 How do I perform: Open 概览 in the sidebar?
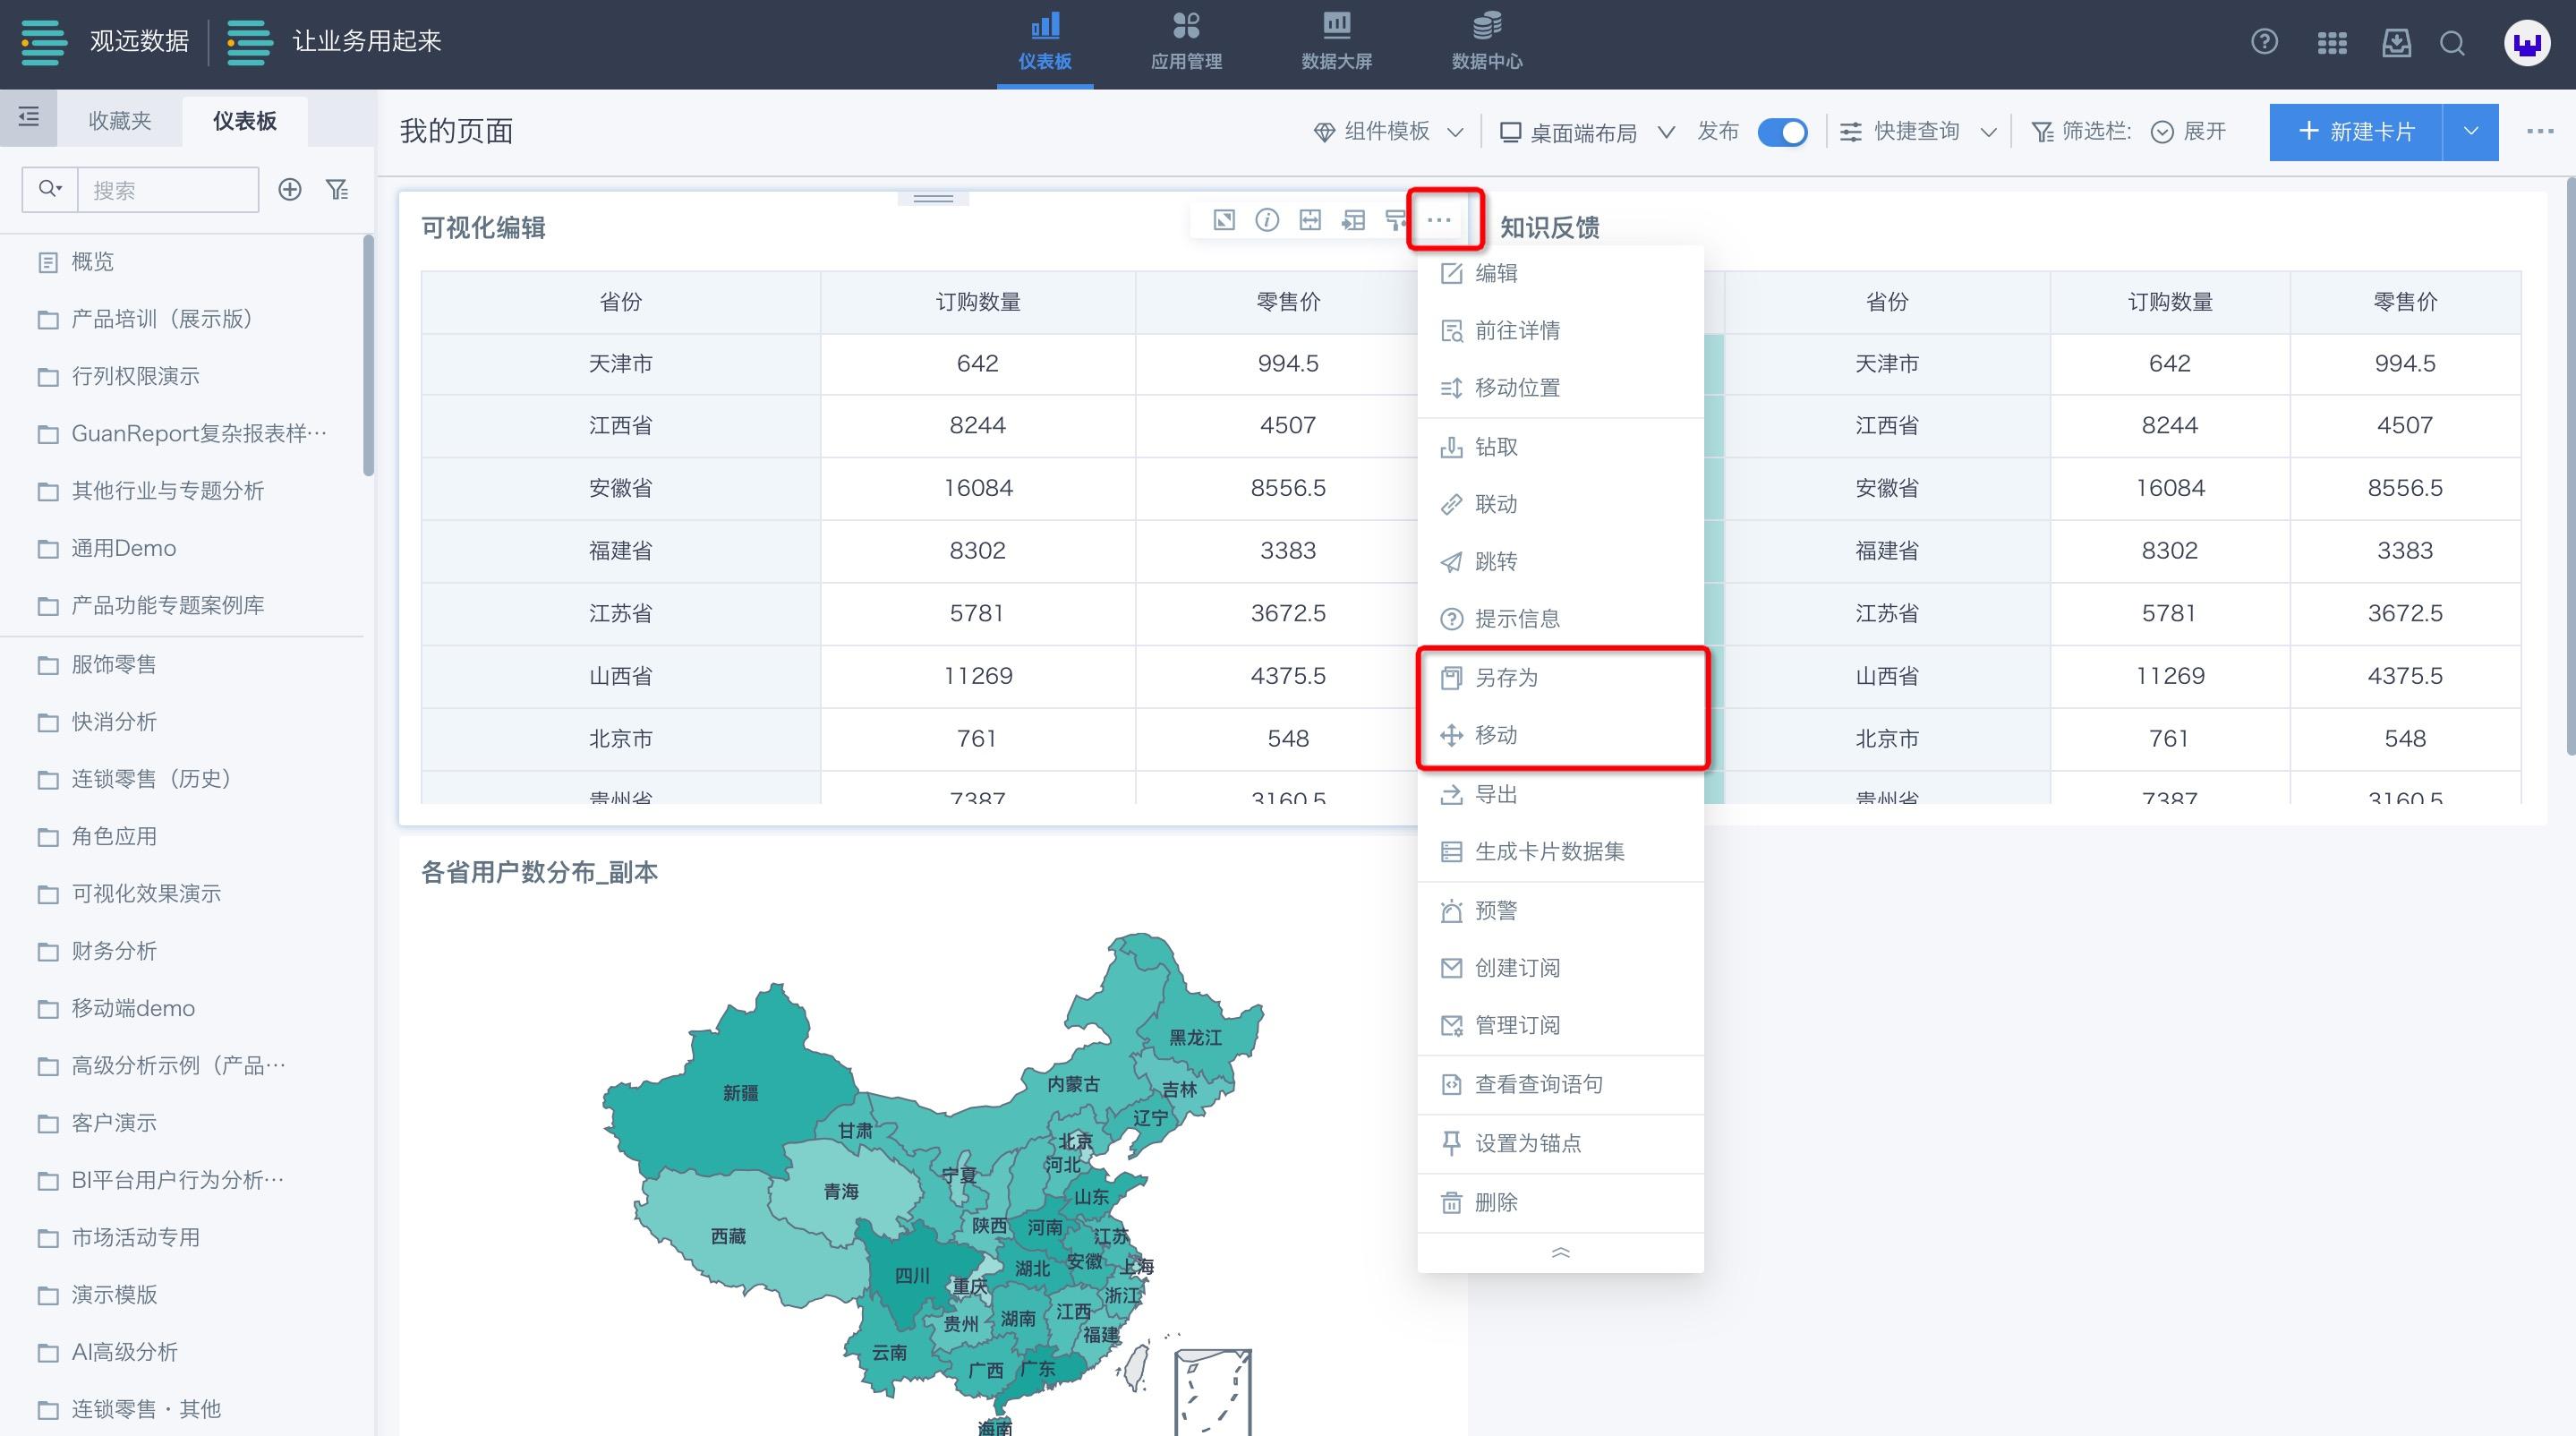[180, 262]
